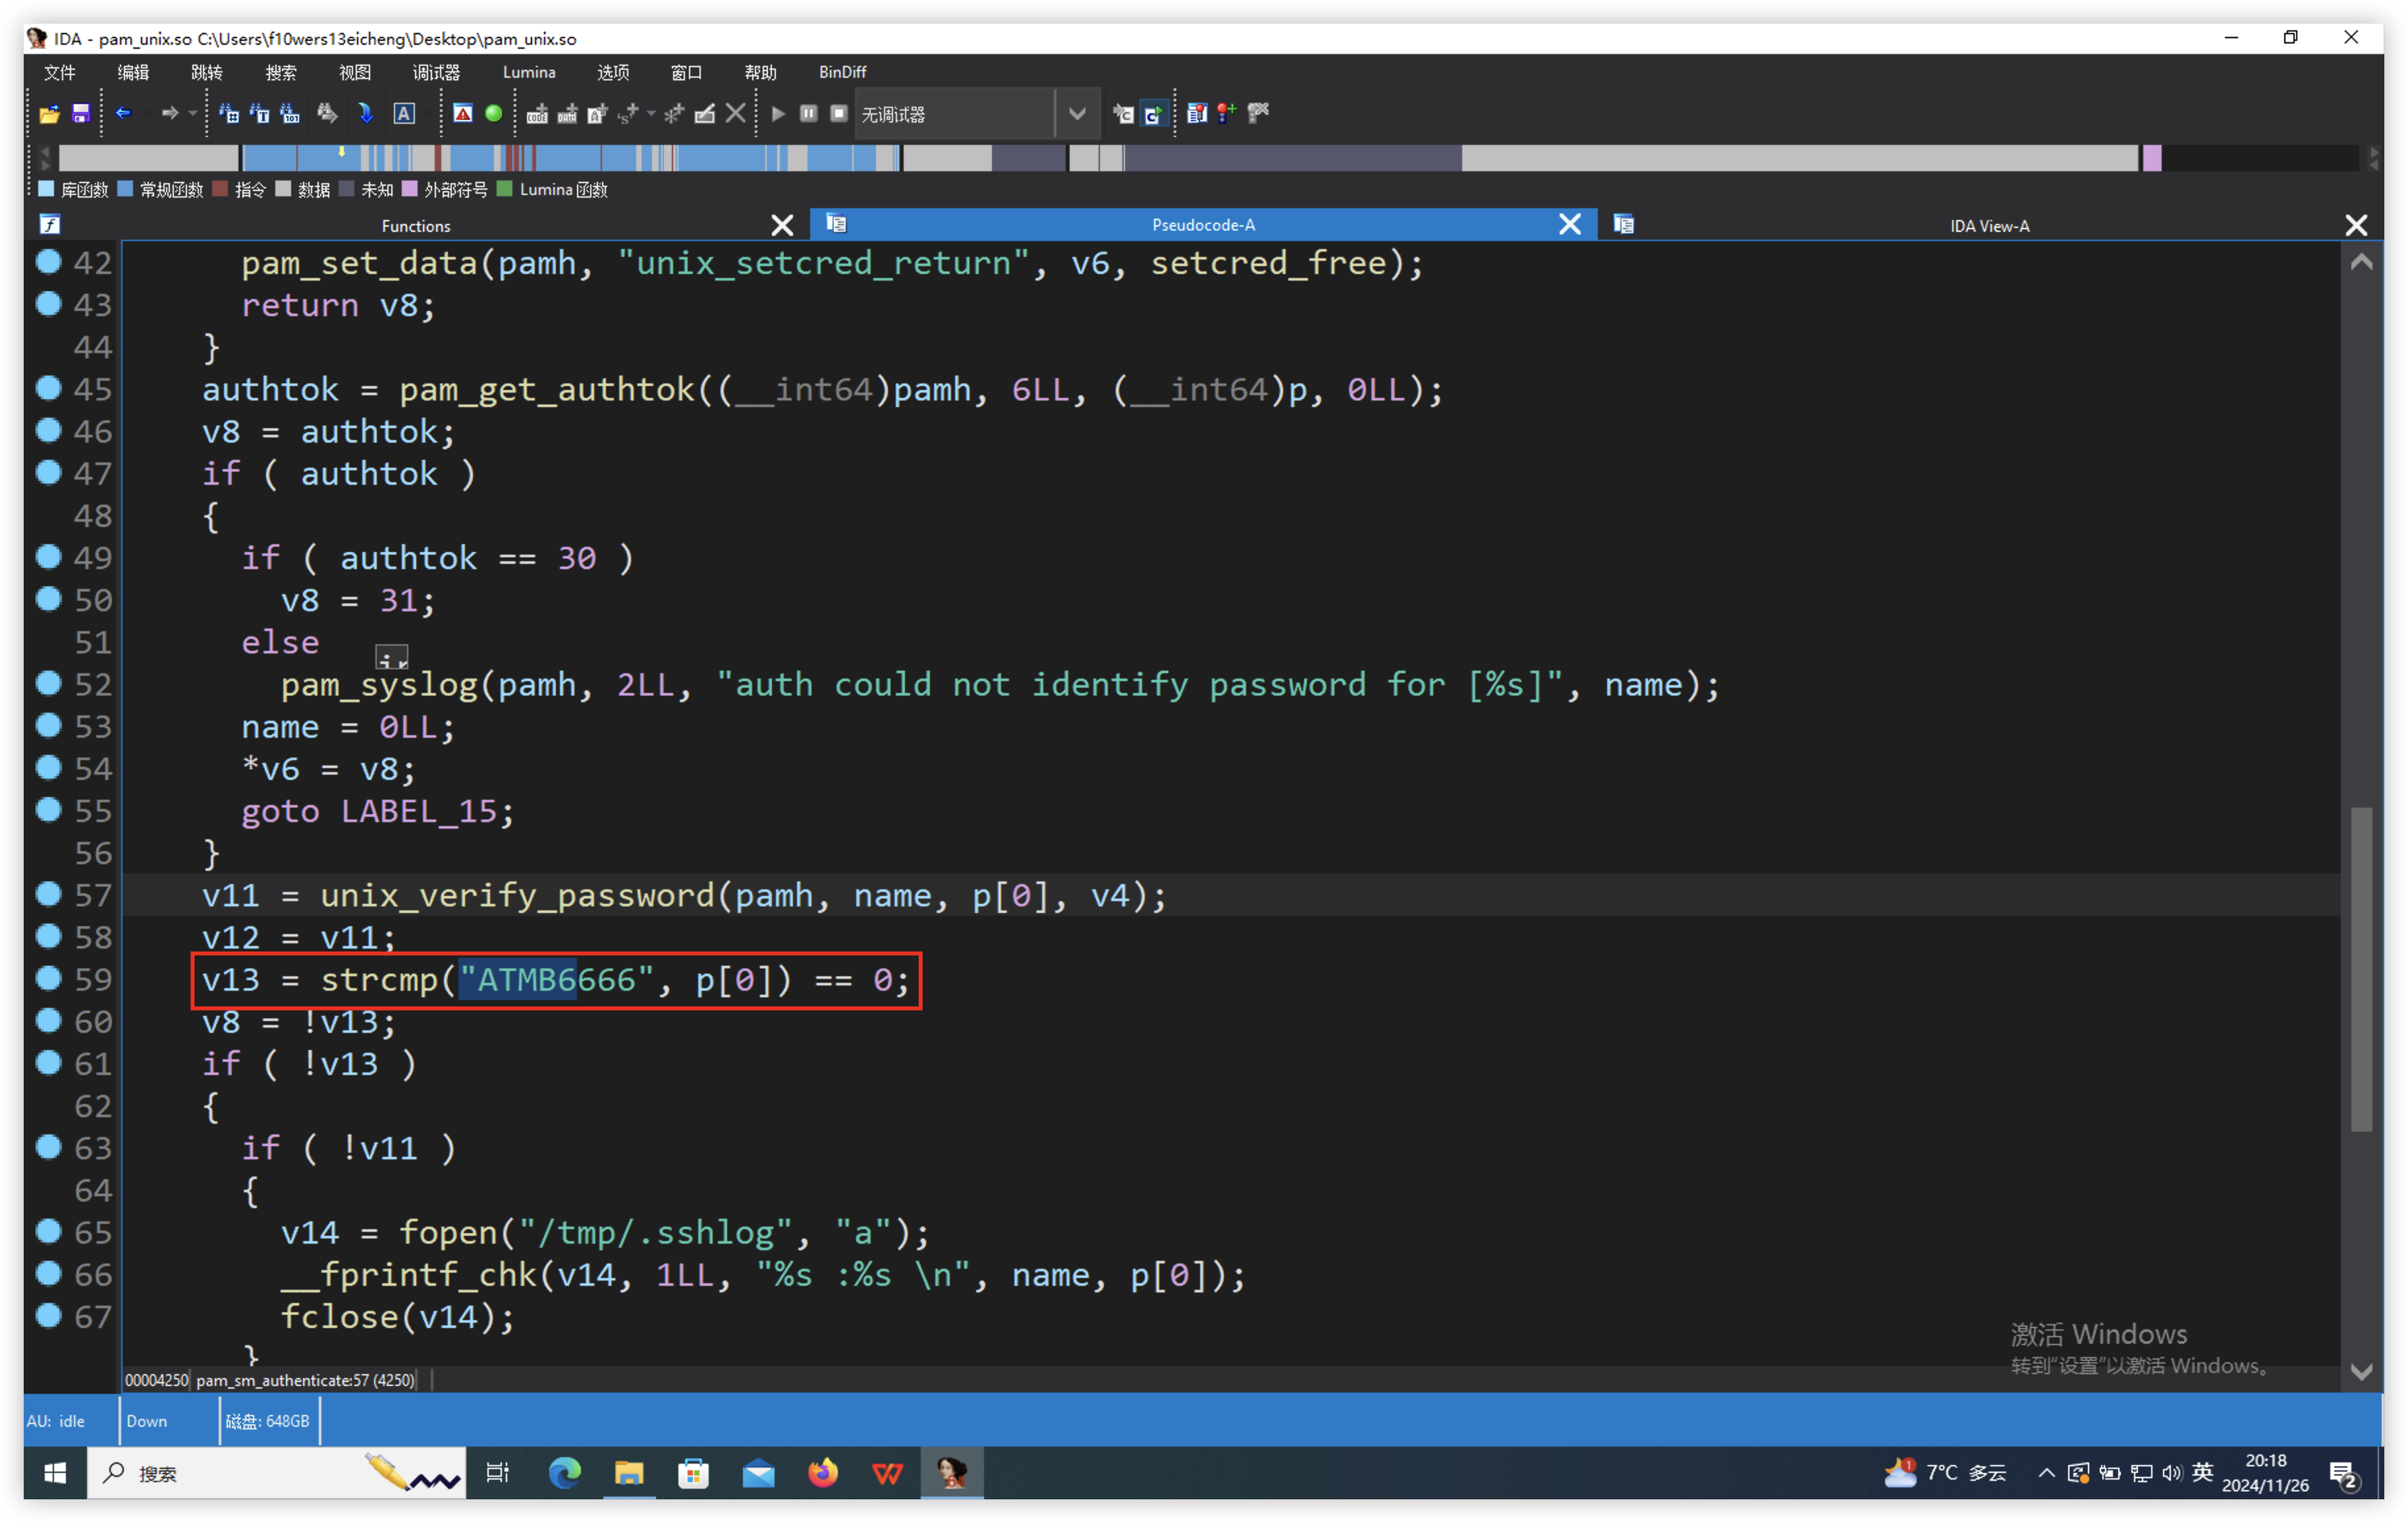
Task: Click the asterisk-plus array icon
Action: [x=675, y=114]
